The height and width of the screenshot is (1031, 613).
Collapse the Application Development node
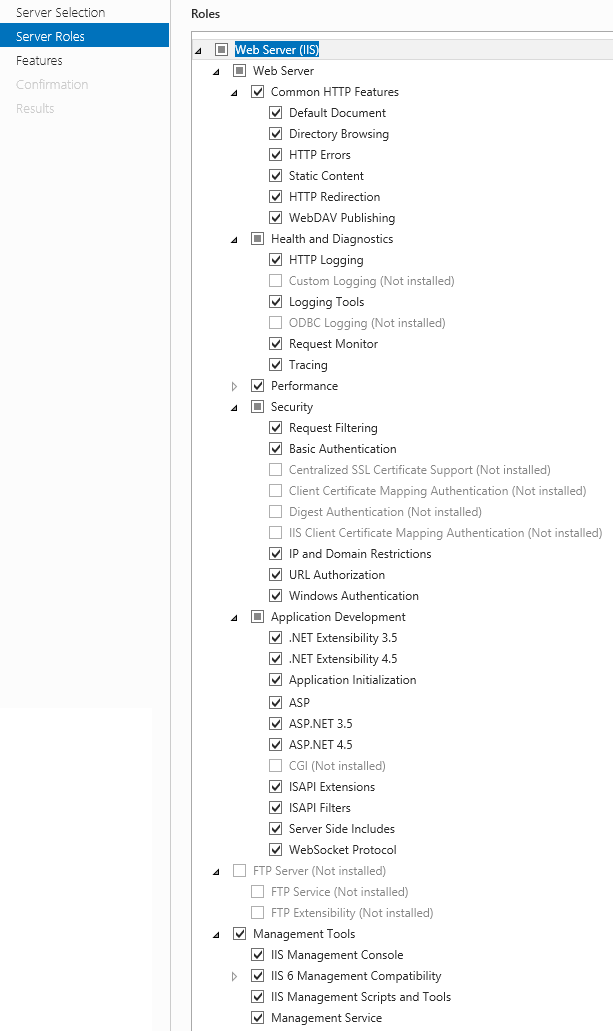pos(234,618)
